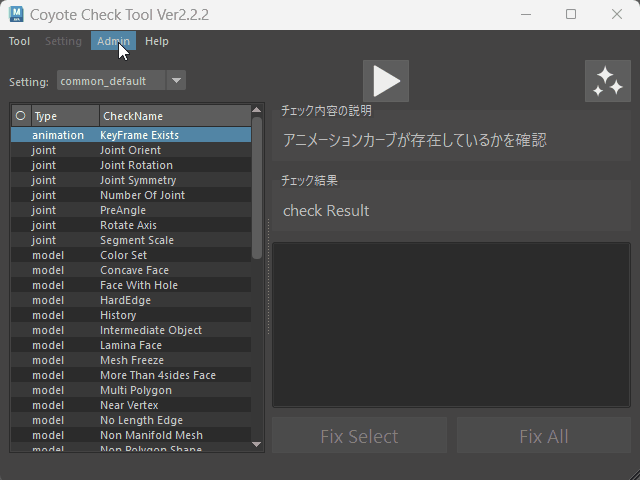Screen dimensions: 640x480
Task: Sort list by the Type column header
Action: (64, 116)
